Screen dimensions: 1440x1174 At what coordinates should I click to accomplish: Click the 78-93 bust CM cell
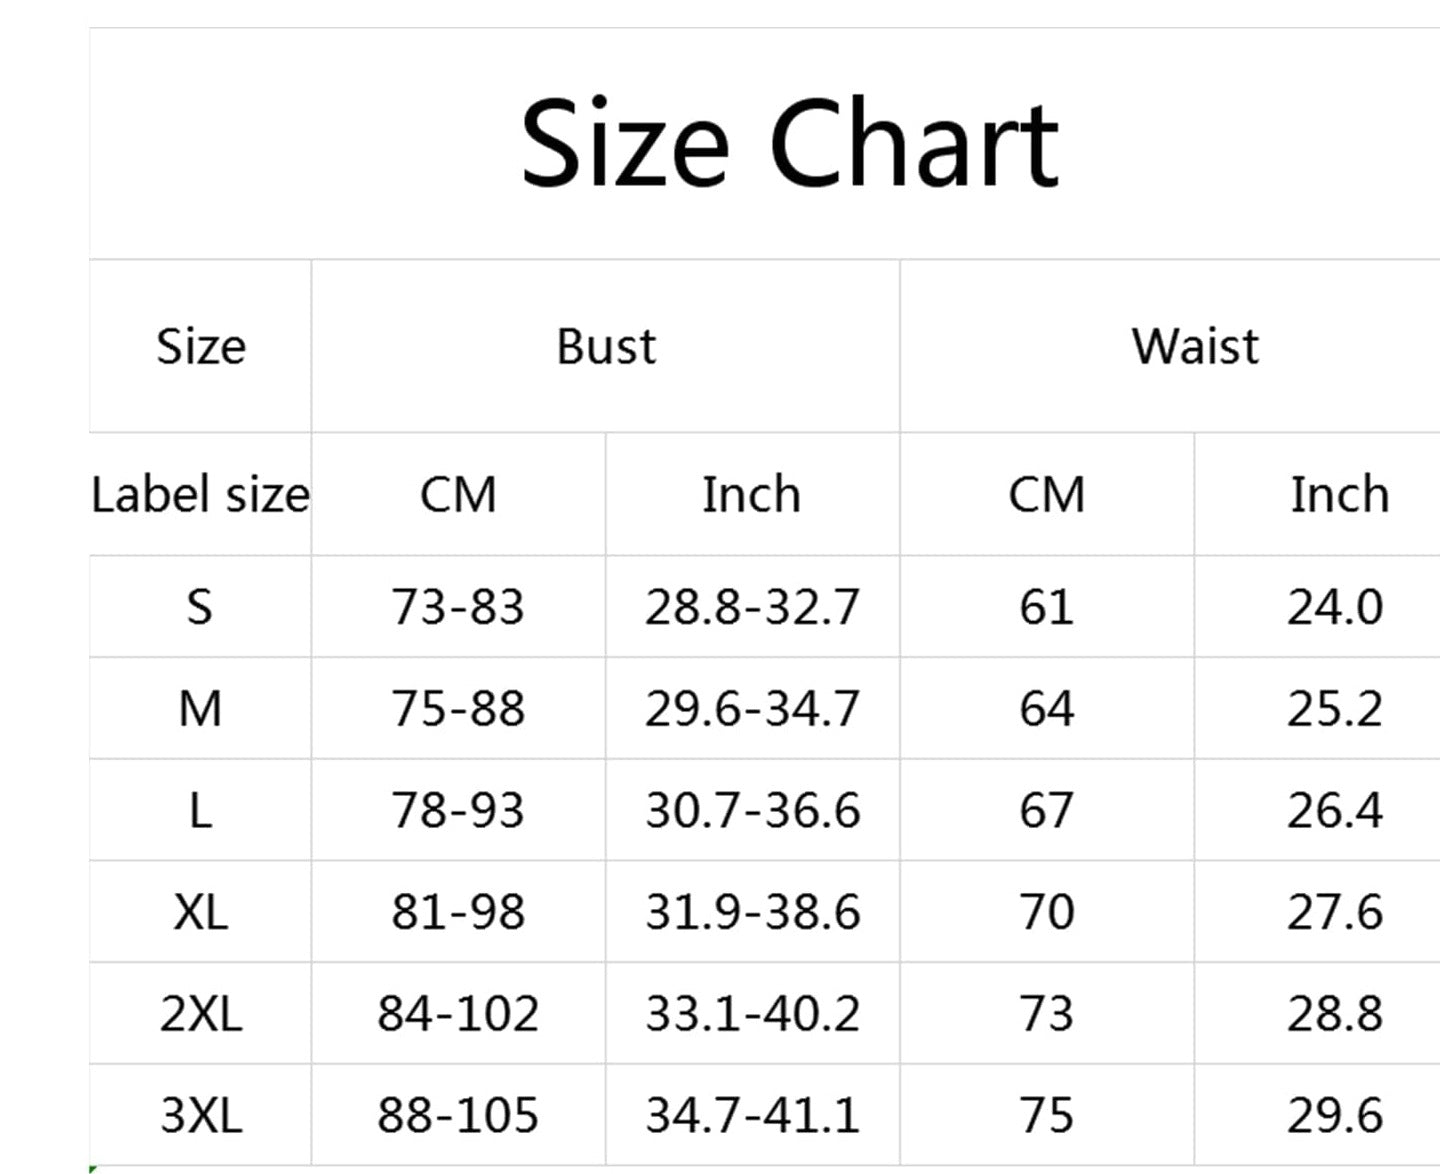[458, 810]
